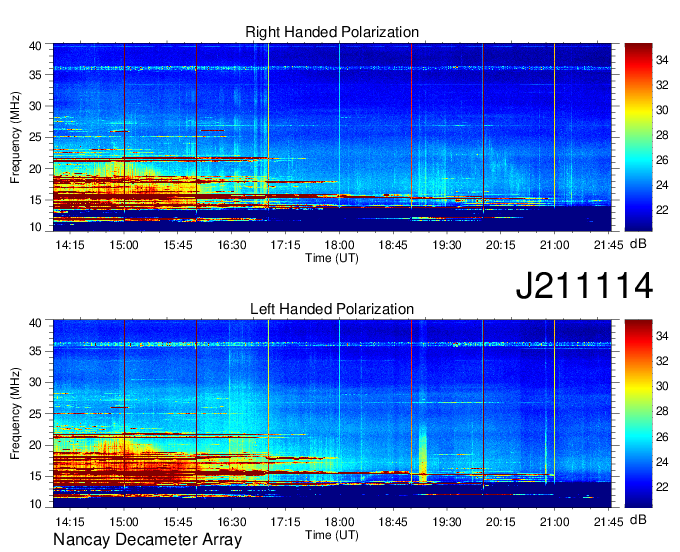Click the Left Handed Polarization spectrogram image
680x552 pixels.
coord(332,414)
